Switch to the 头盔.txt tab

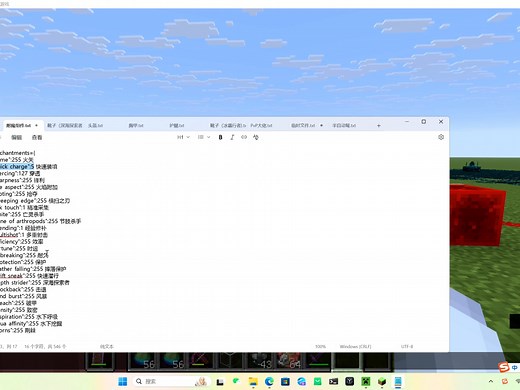[95, 126]
